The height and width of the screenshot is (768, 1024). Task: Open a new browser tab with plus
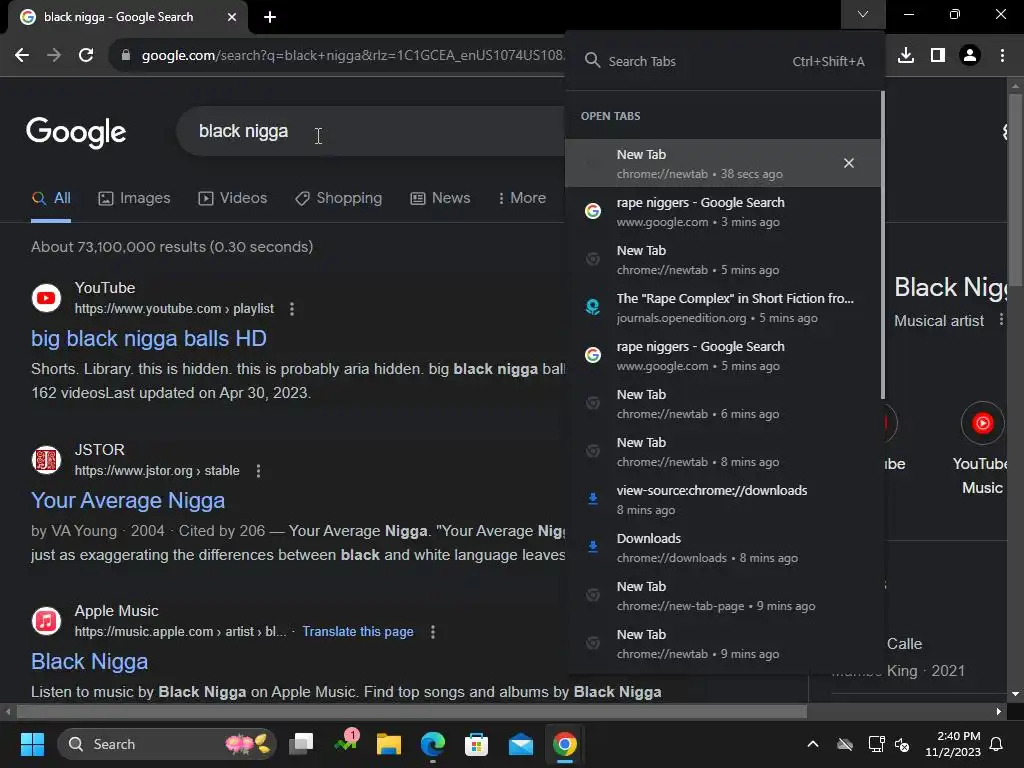270,17
